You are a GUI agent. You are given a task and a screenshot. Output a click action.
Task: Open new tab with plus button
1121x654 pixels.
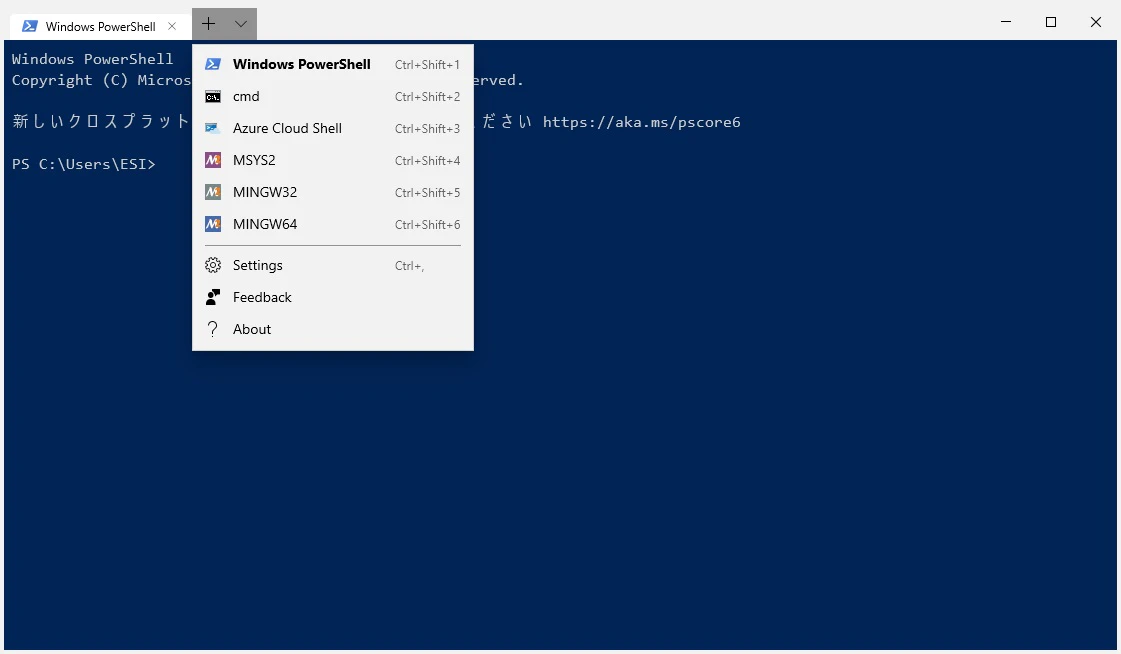pos(208,24)
